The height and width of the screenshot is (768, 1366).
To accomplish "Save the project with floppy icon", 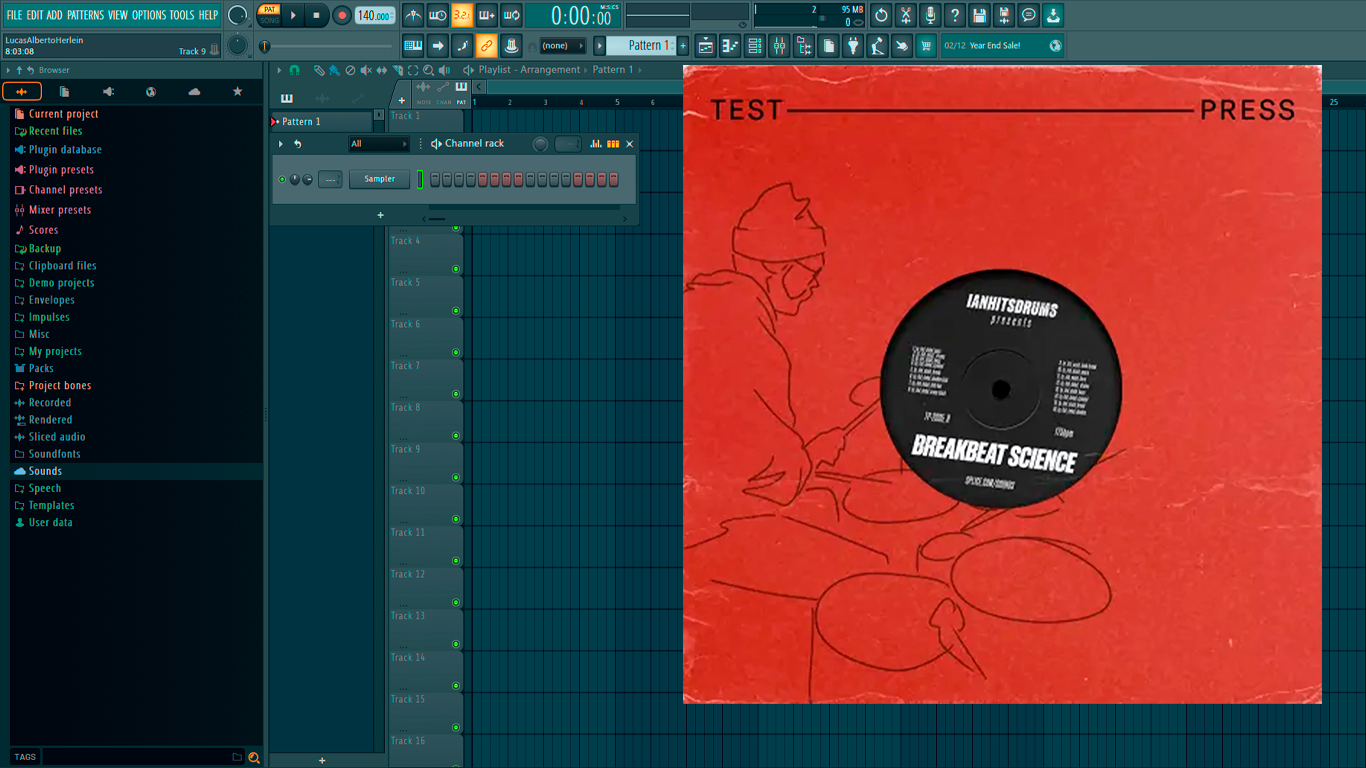I will (x=979, y=15).
